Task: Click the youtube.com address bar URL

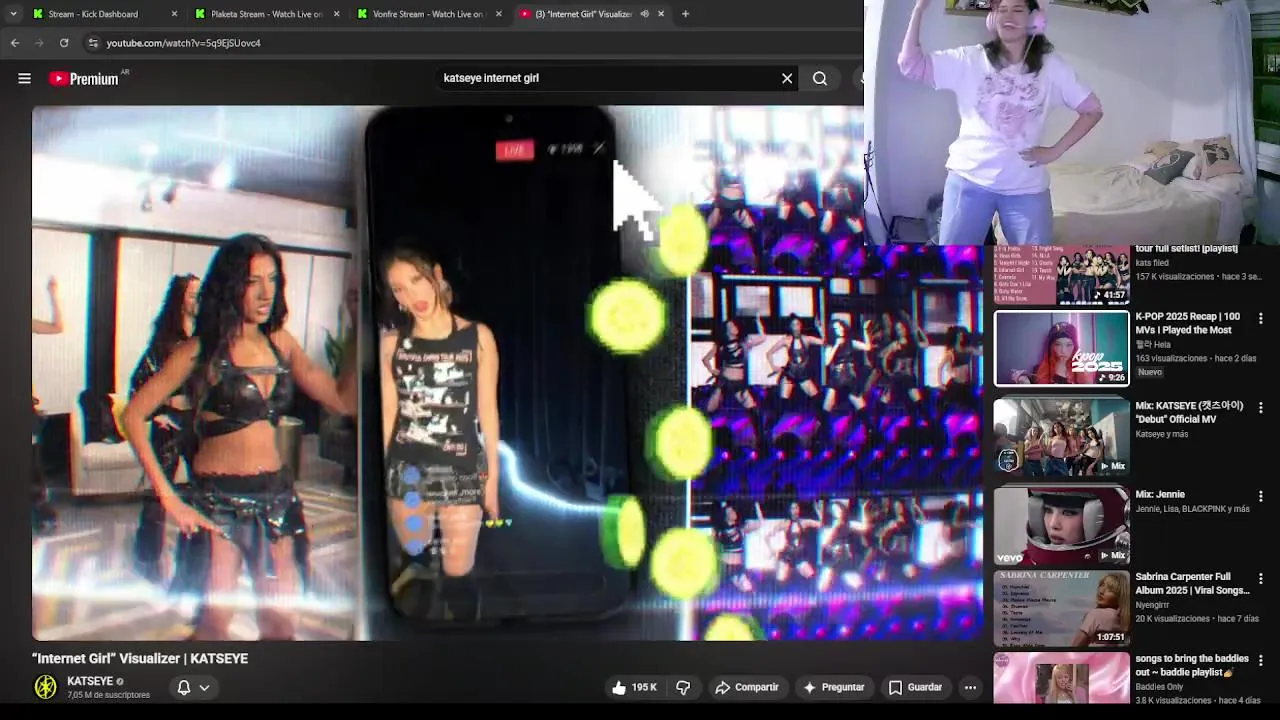Action: tap(184, 43)
